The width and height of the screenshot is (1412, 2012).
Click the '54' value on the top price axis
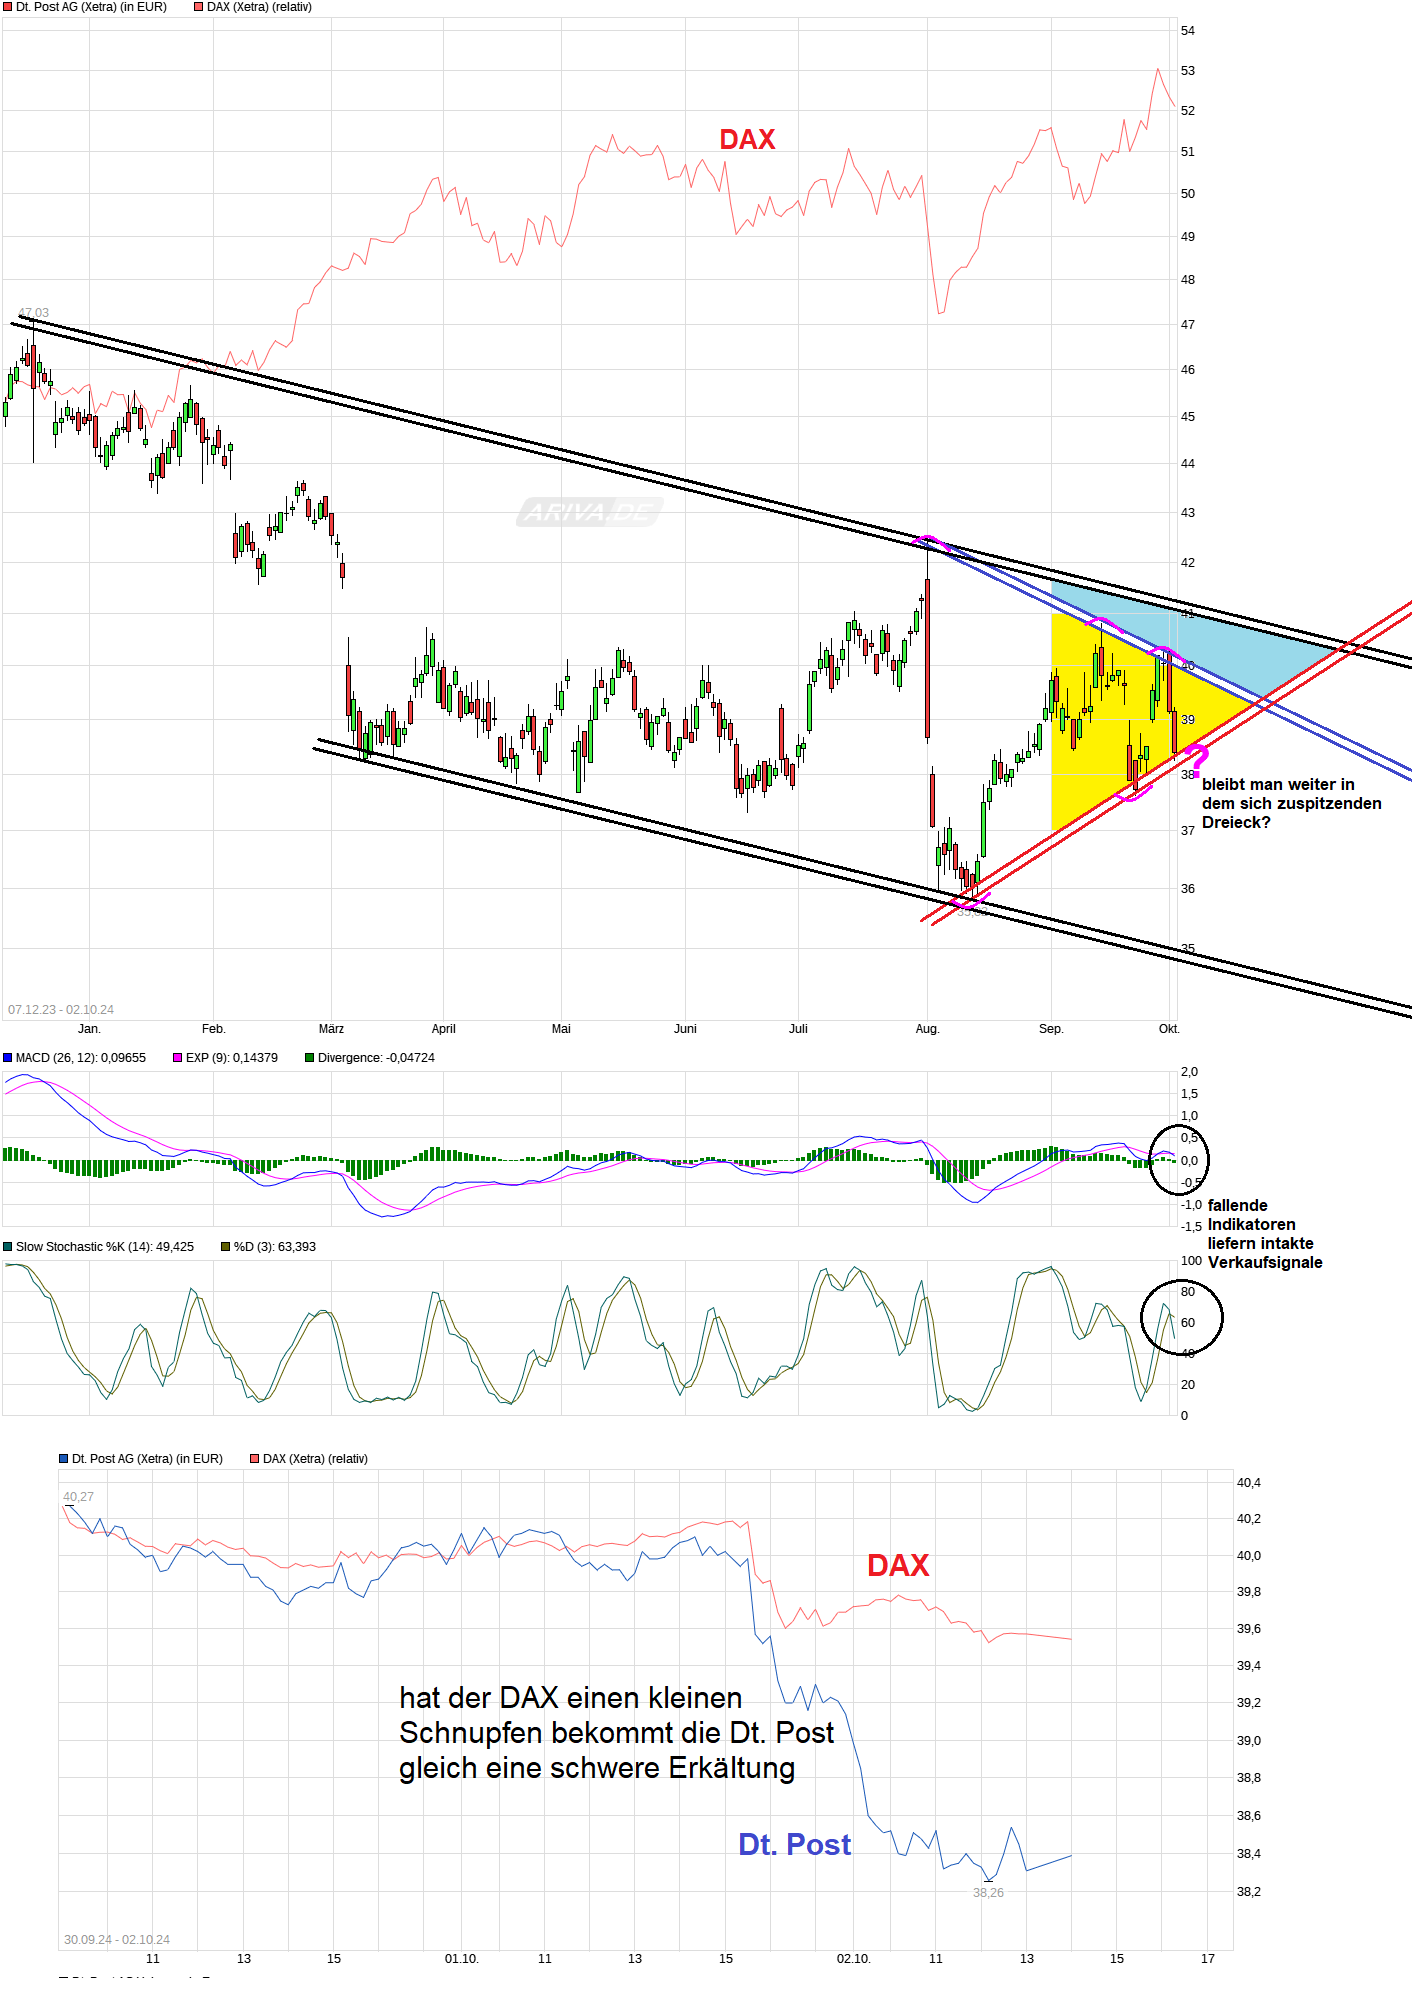tap(1188, 31)
